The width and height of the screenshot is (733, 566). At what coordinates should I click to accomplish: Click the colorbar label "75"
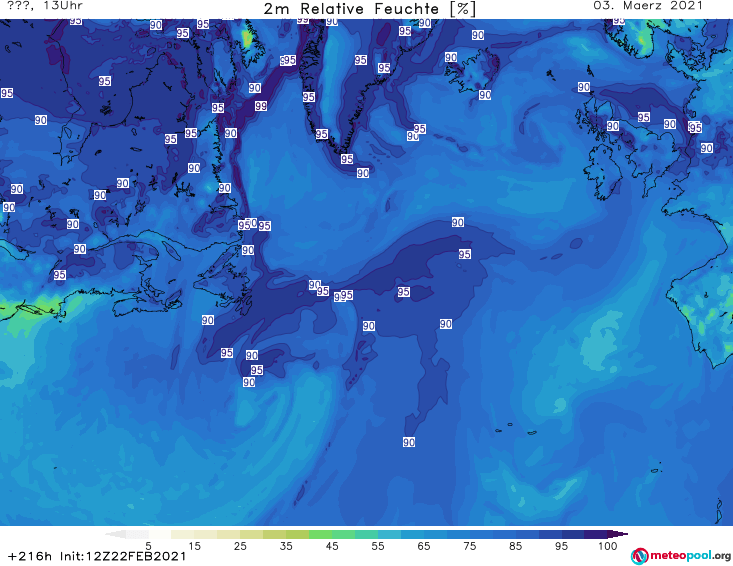(469, 545)
